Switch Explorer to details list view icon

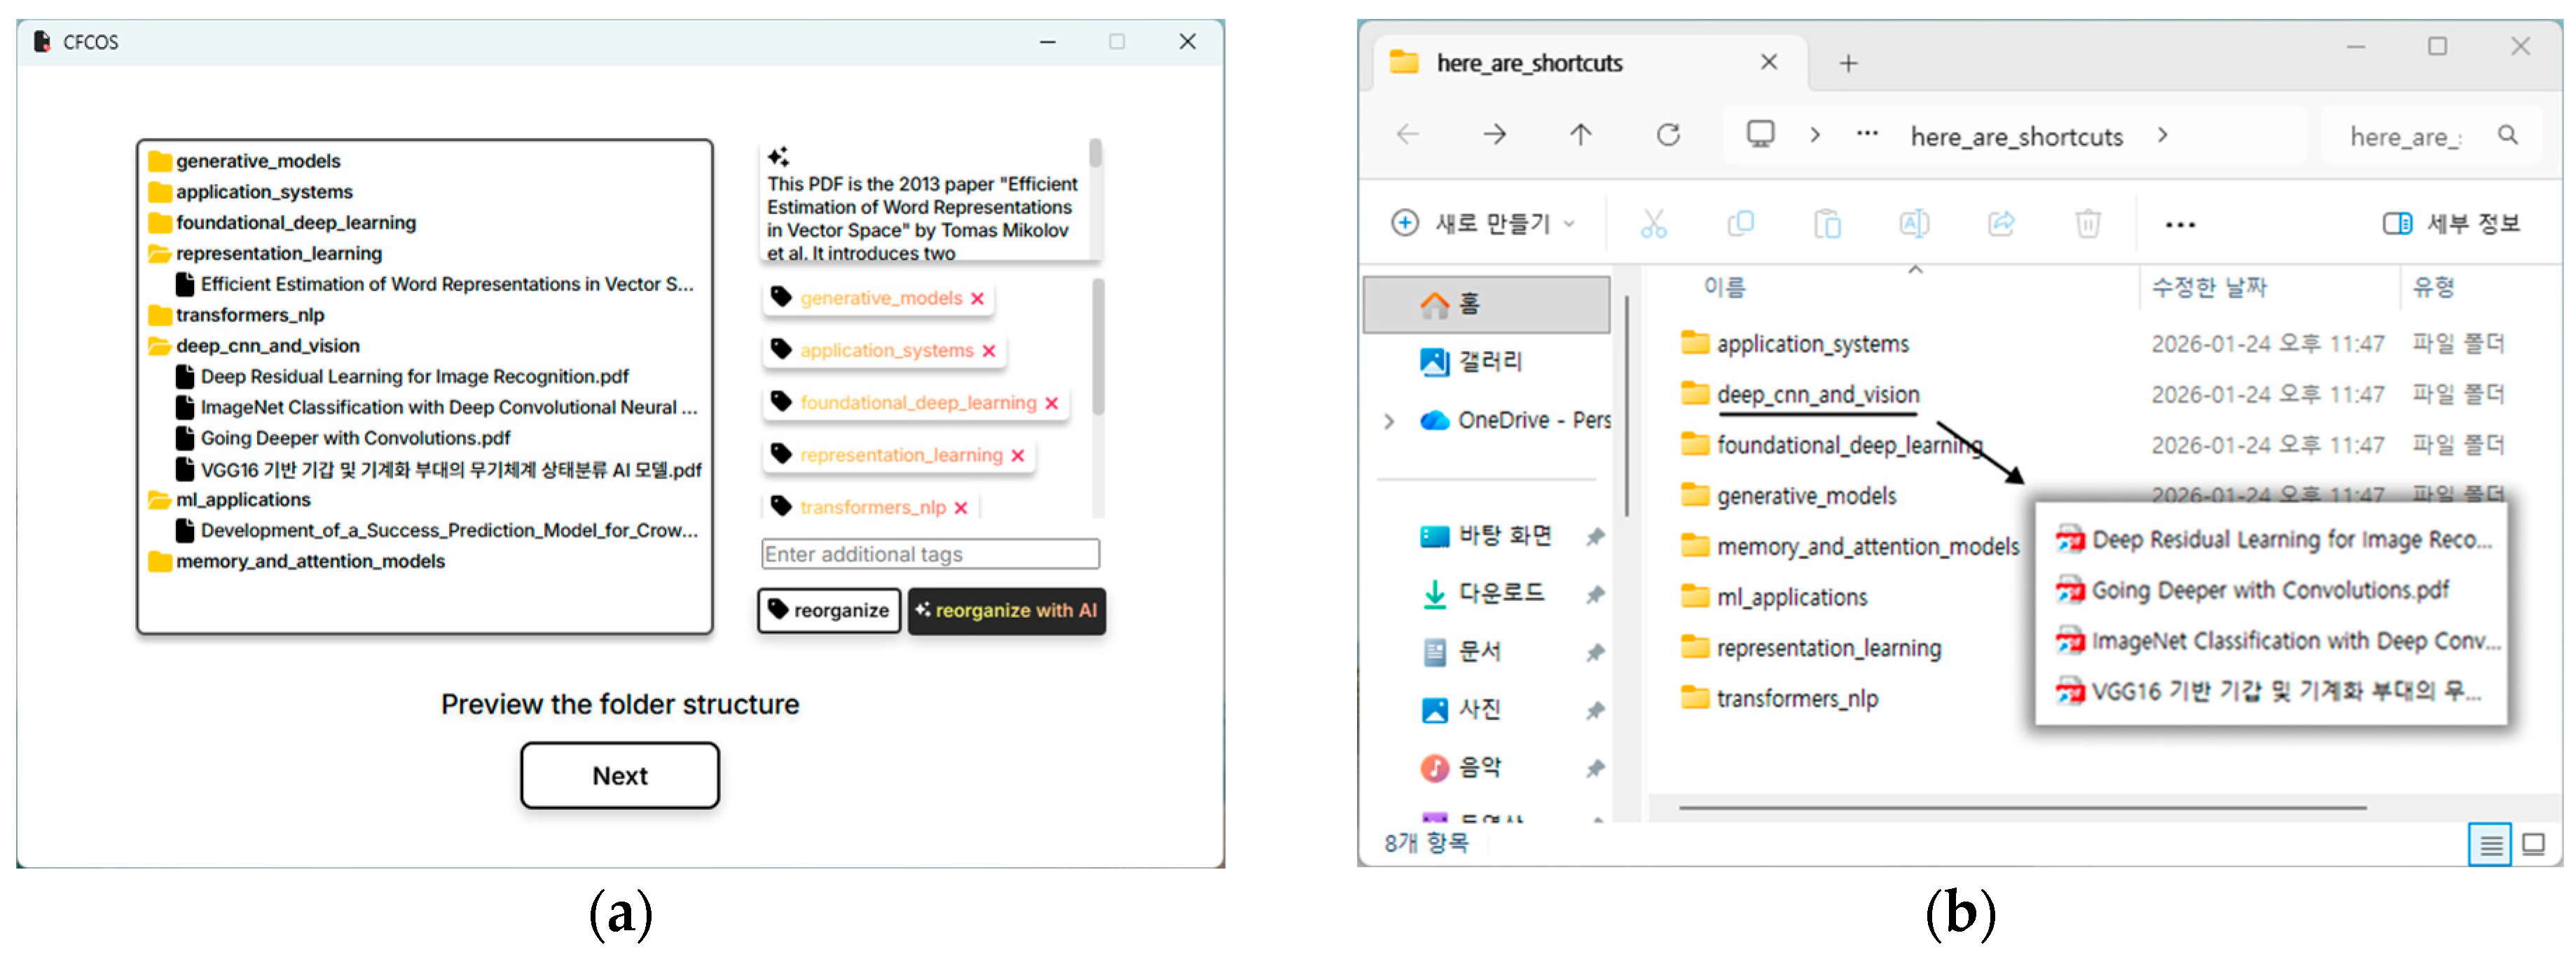point(2490,845)
